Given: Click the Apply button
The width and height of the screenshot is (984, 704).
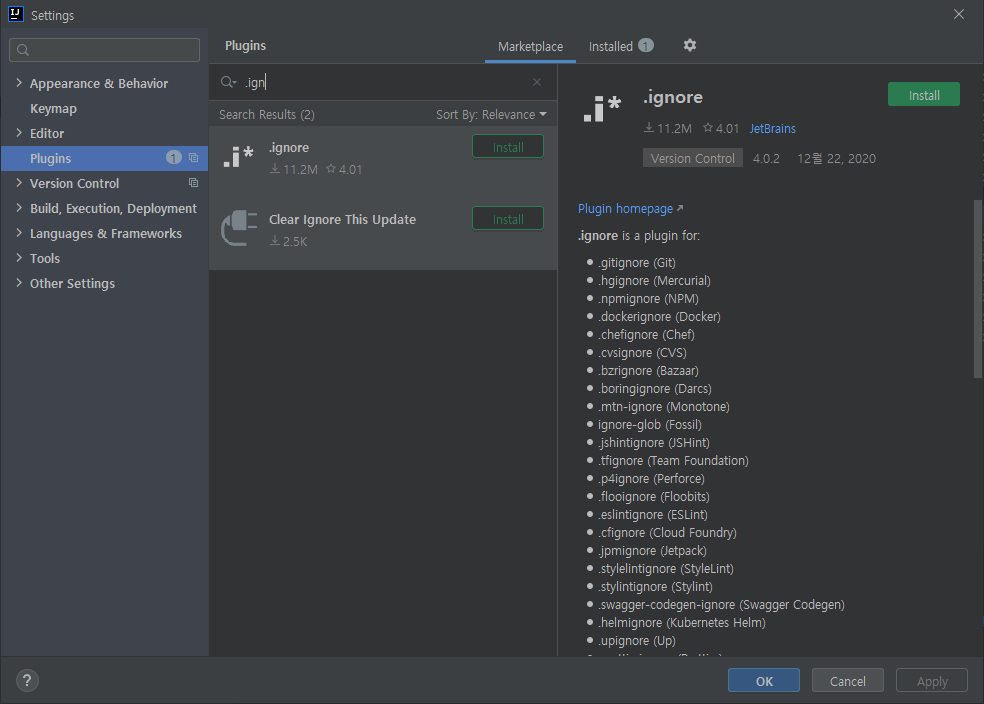Looking at the screenshot, I should coord(932,681).
